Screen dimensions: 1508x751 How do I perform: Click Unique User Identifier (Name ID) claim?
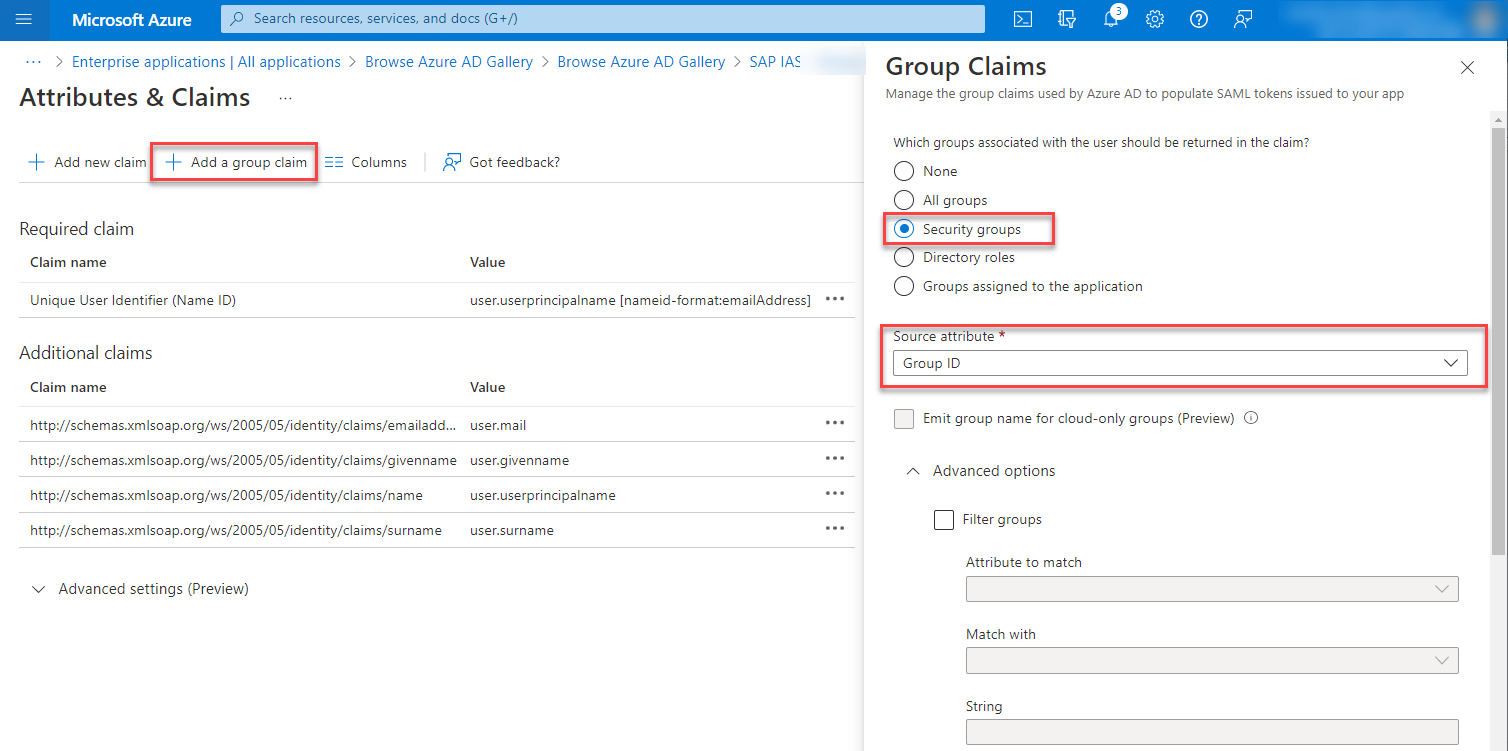click(133, 300)
